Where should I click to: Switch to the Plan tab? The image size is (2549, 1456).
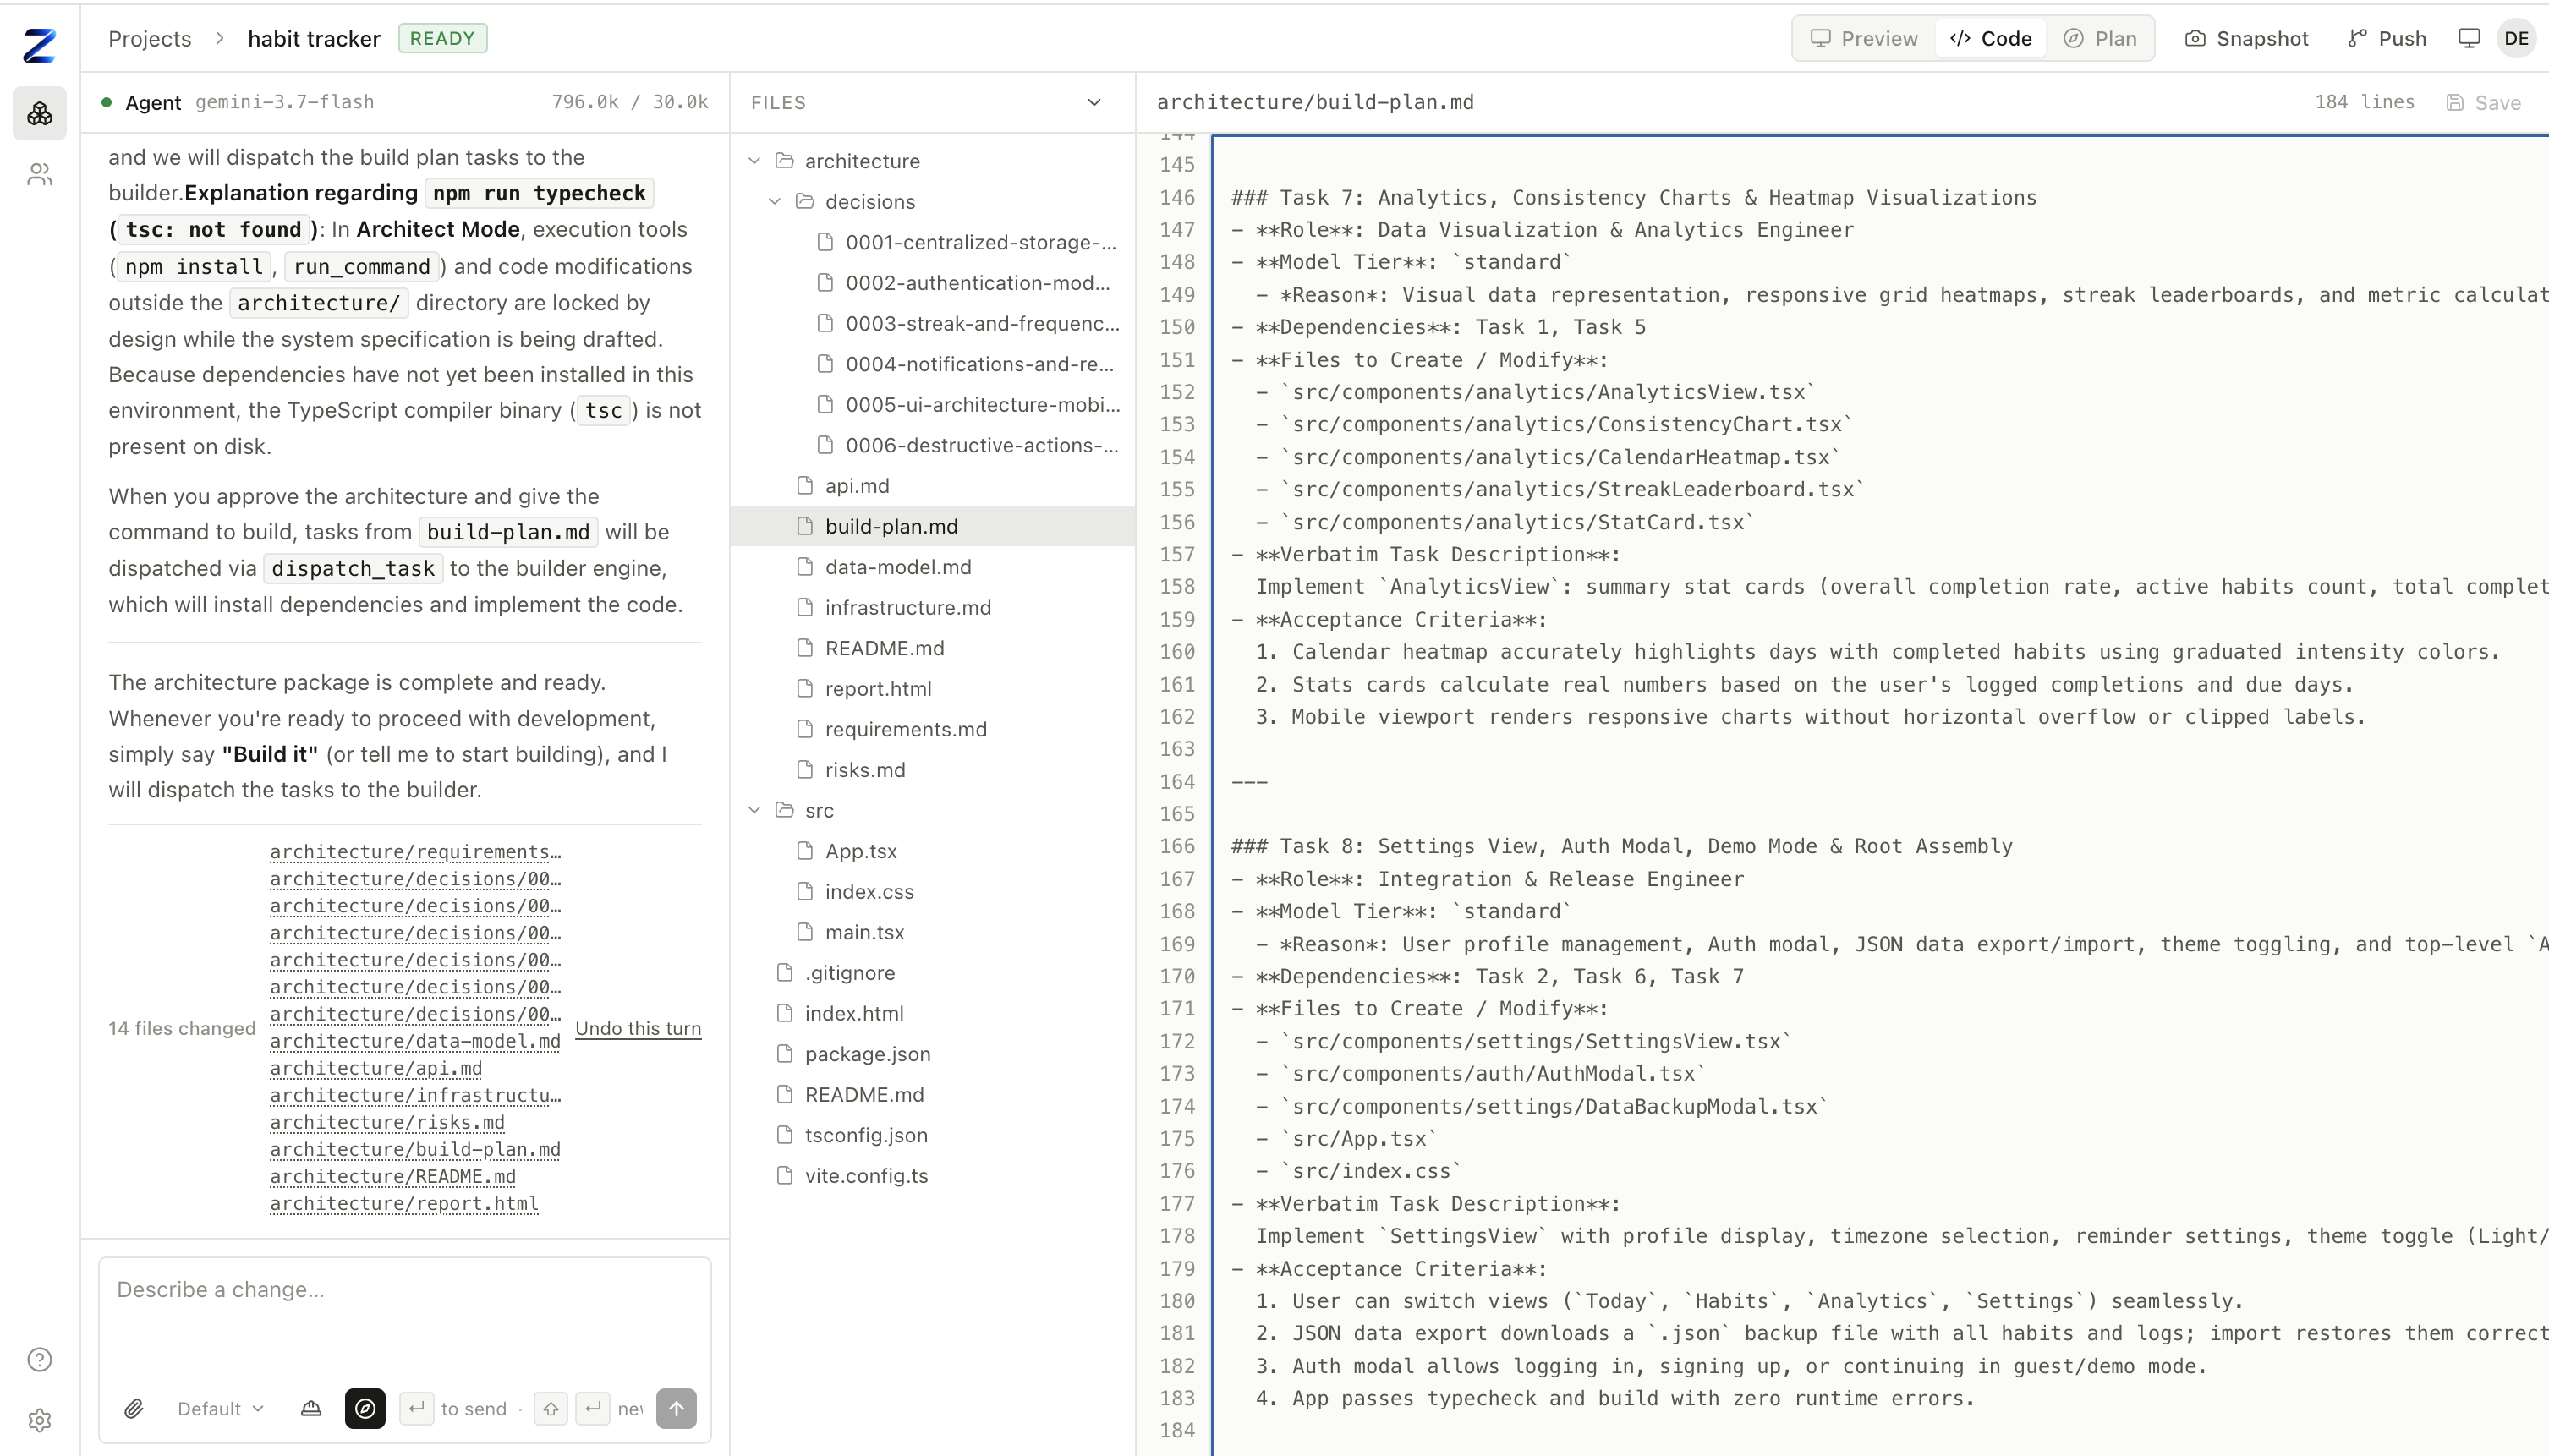point(2100,38)
